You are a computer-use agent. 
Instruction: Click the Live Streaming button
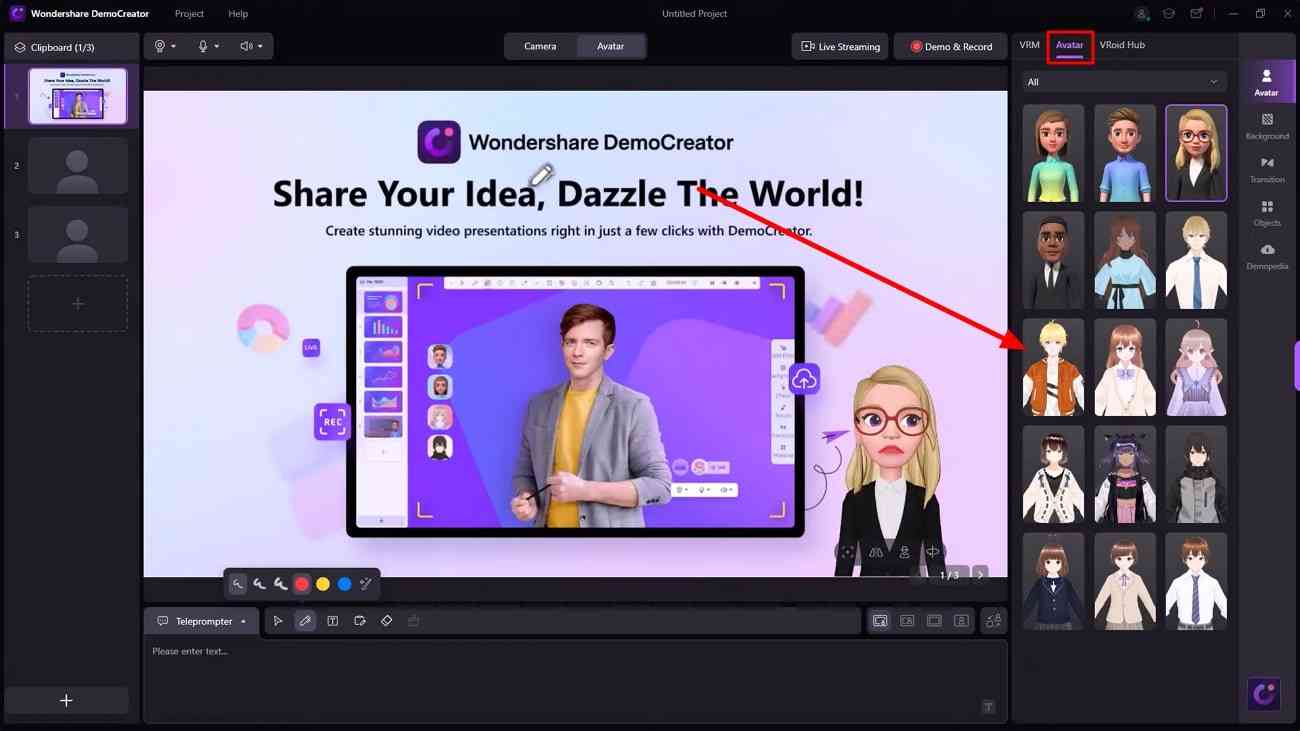840,46
